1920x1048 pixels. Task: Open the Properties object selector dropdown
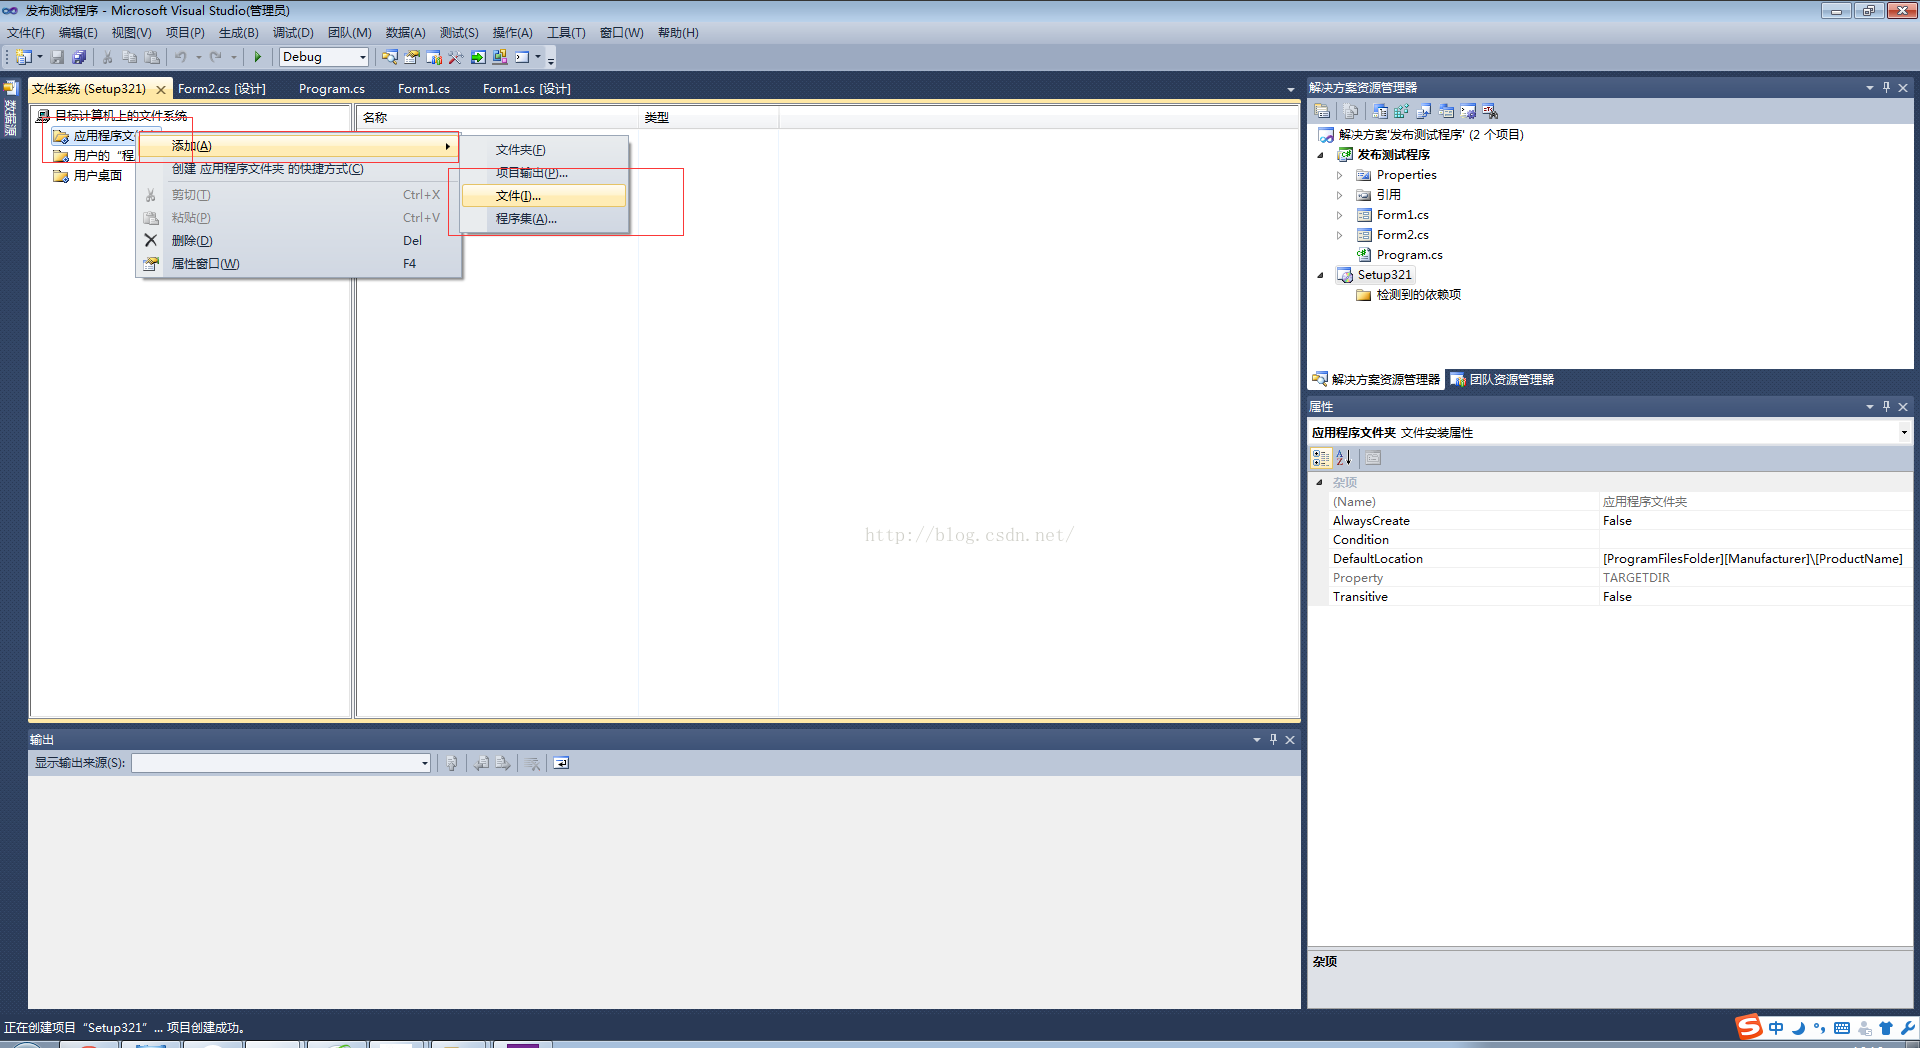click(x=1903, y=433)
